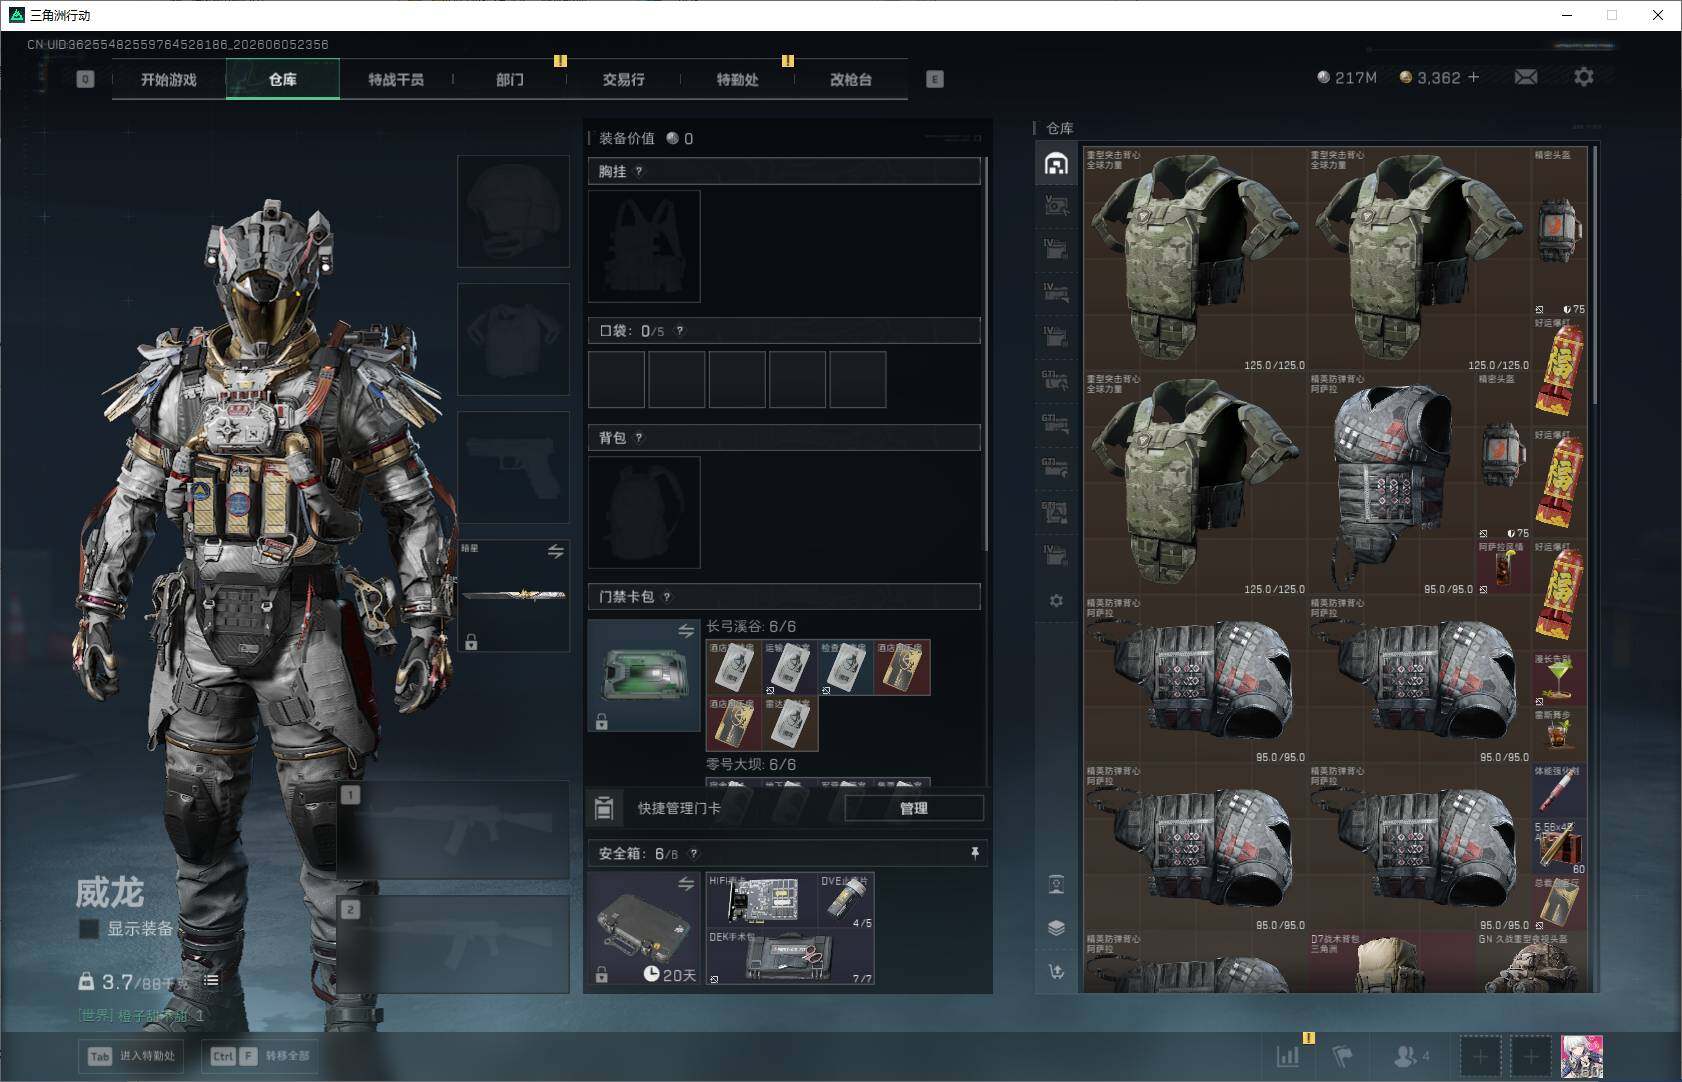Click the 转移全部 transfer all button
This screenshot has height=1082, width=1682.
[x=261, y=1056]
